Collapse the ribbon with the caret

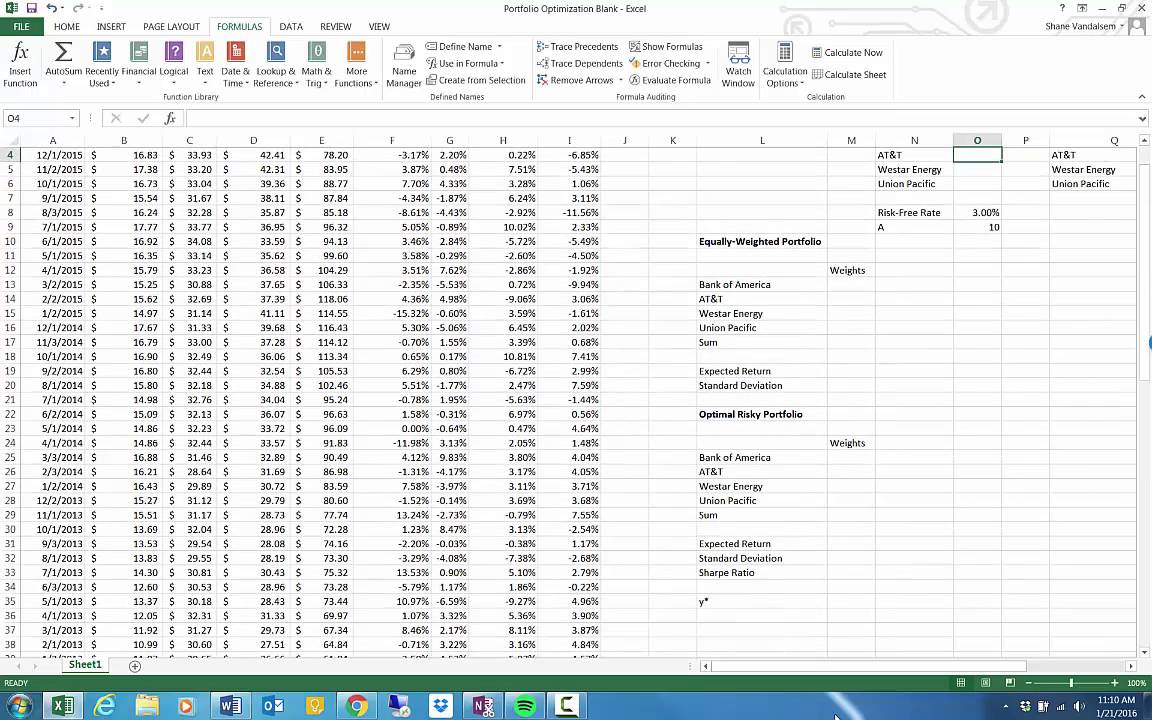pos(1142,96)
